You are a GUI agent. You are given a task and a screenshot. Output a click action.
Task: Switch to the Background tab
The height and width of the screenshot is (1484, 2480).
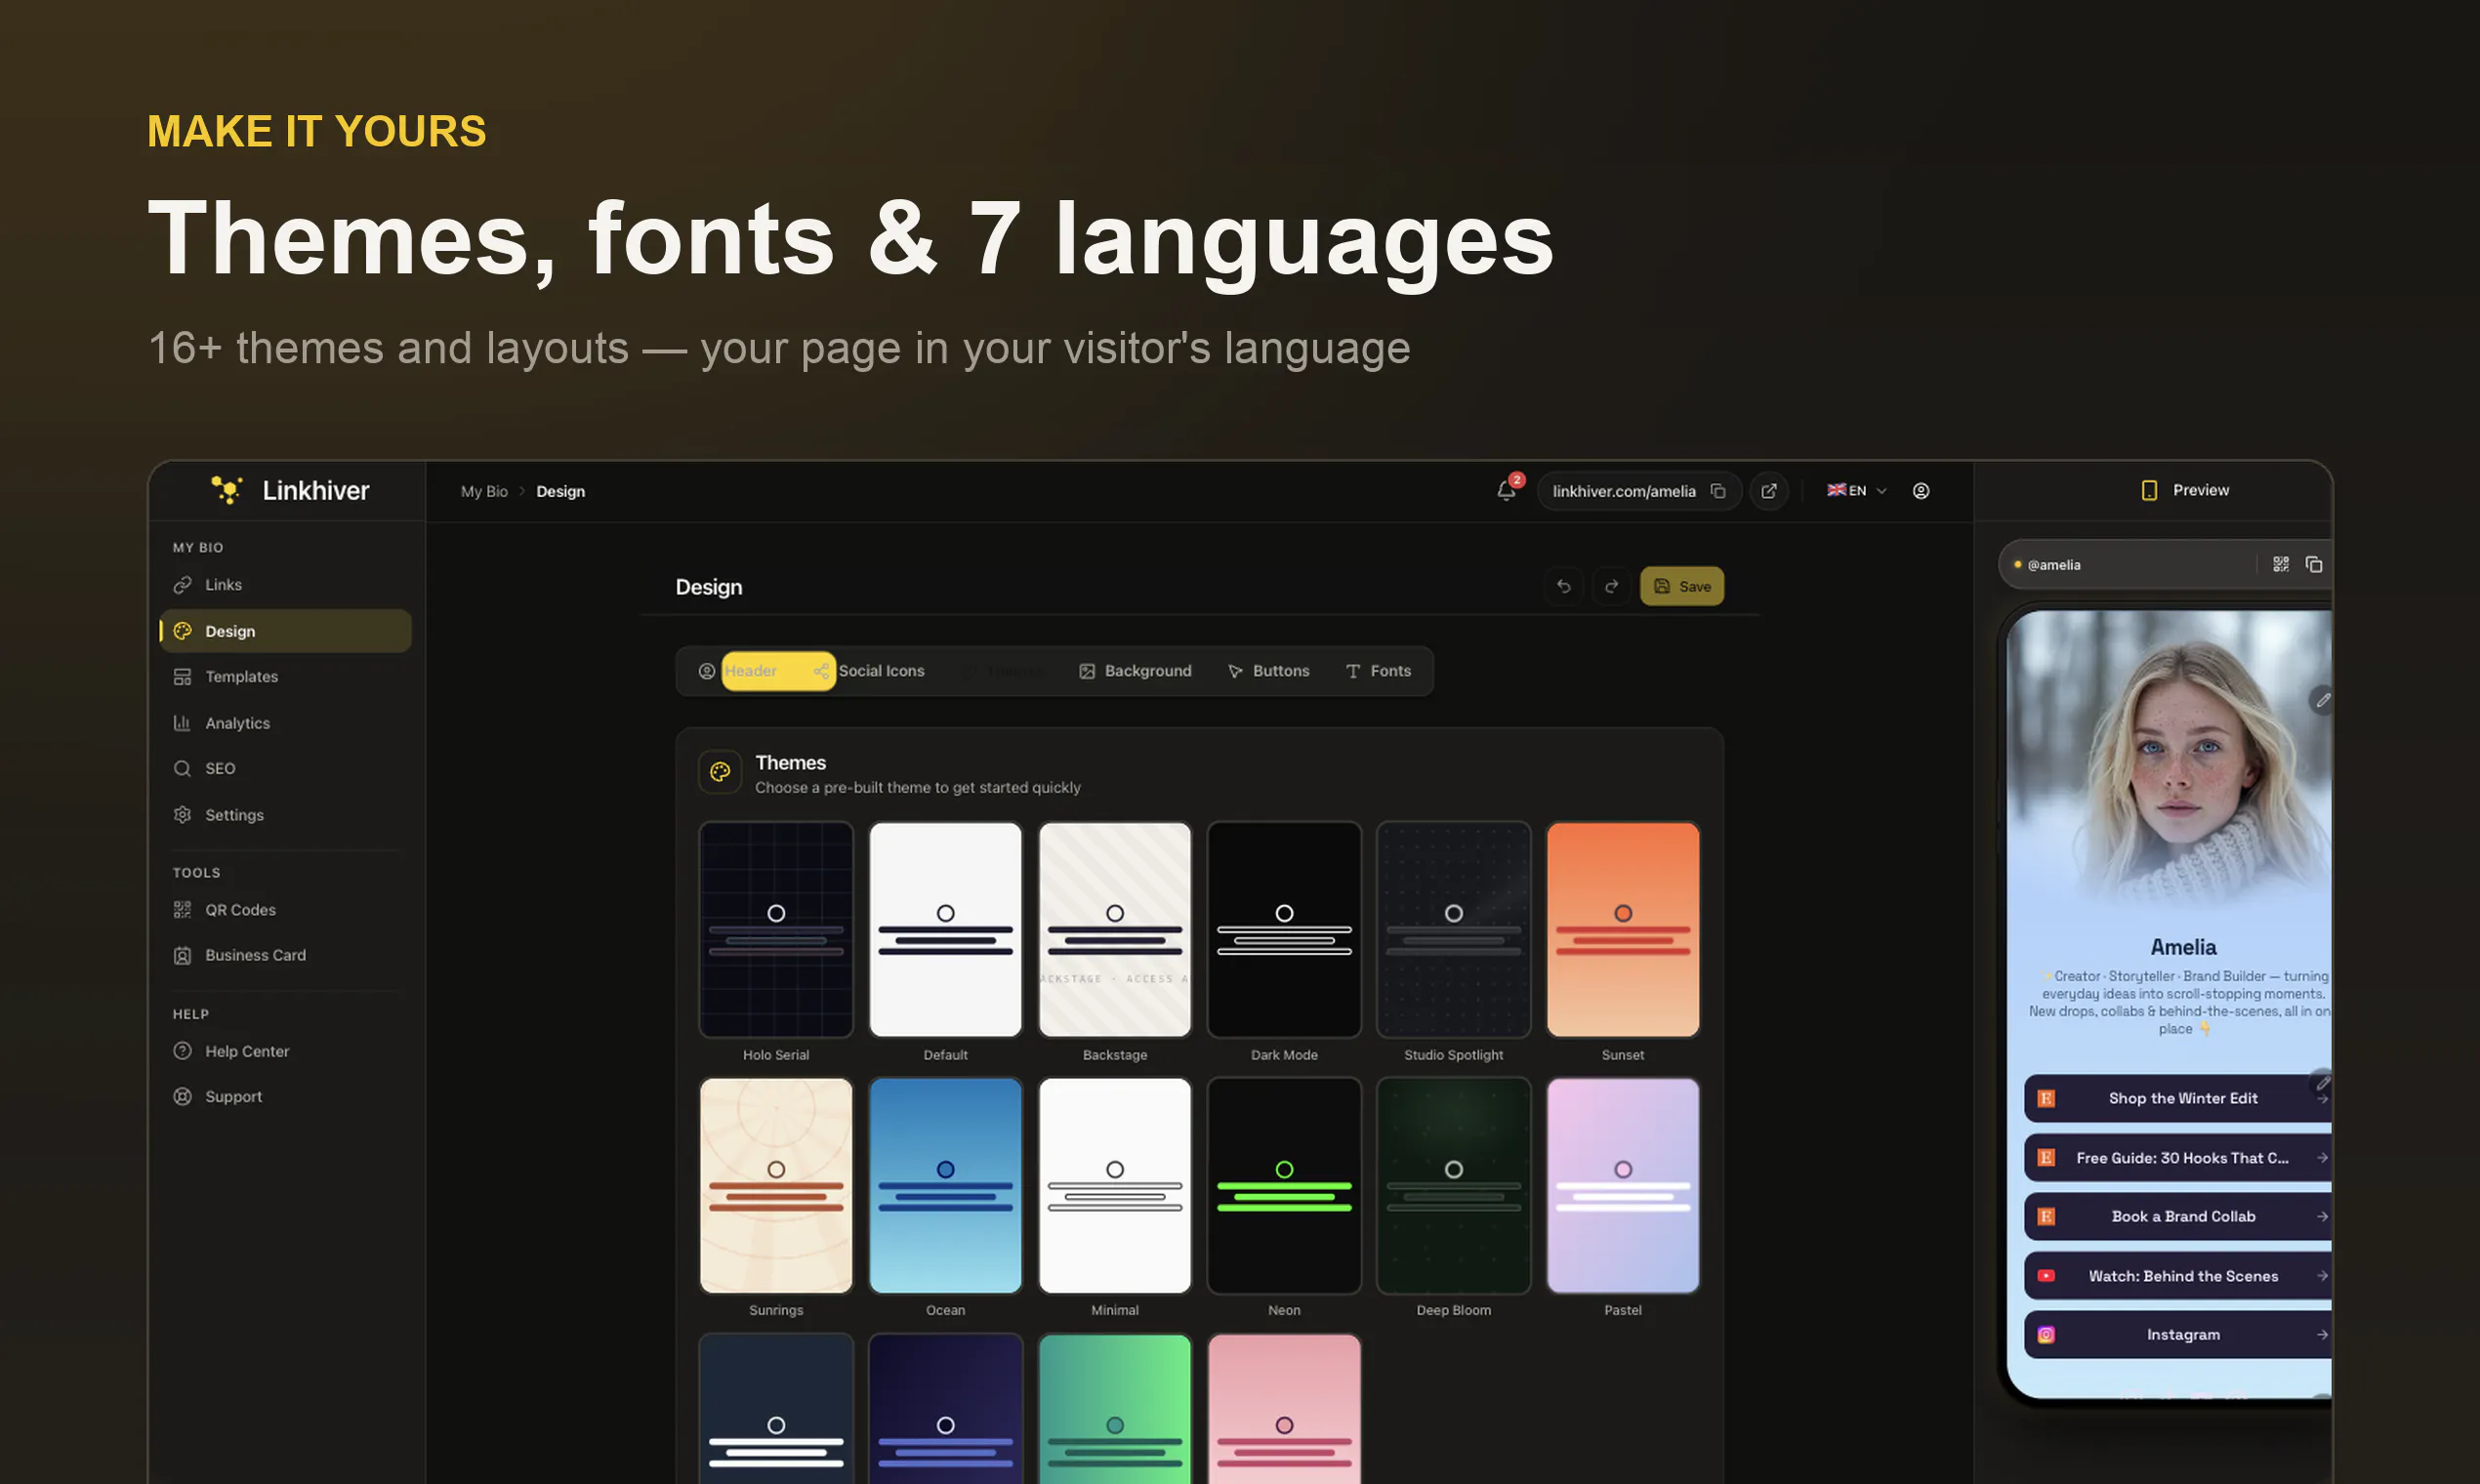[x=1135, y=671]
